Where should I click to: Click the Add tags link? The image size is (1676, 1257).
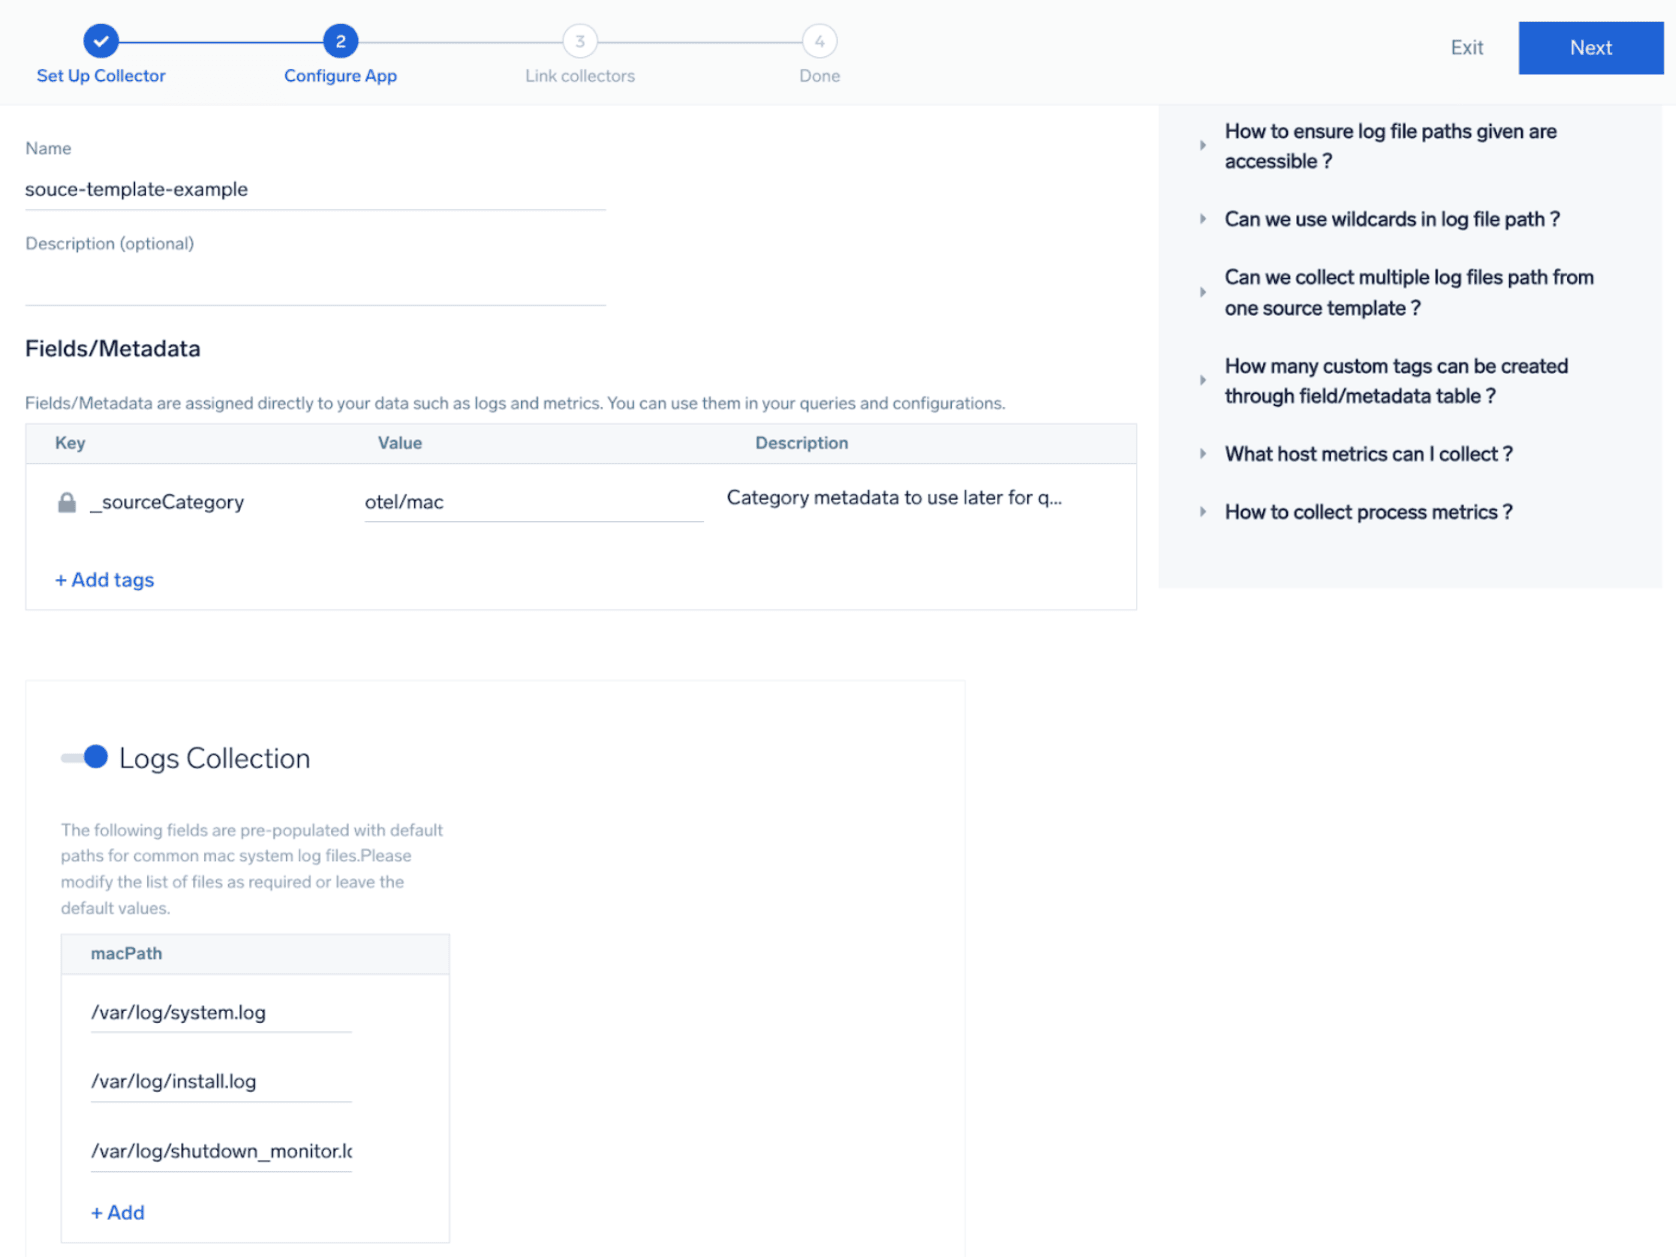[104, 580]
